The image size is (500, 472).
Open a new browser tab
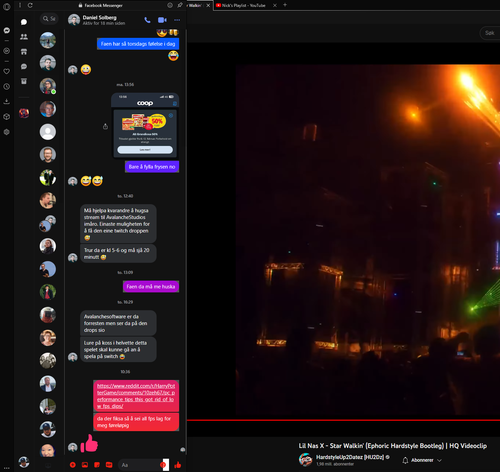tap(285, 5)
